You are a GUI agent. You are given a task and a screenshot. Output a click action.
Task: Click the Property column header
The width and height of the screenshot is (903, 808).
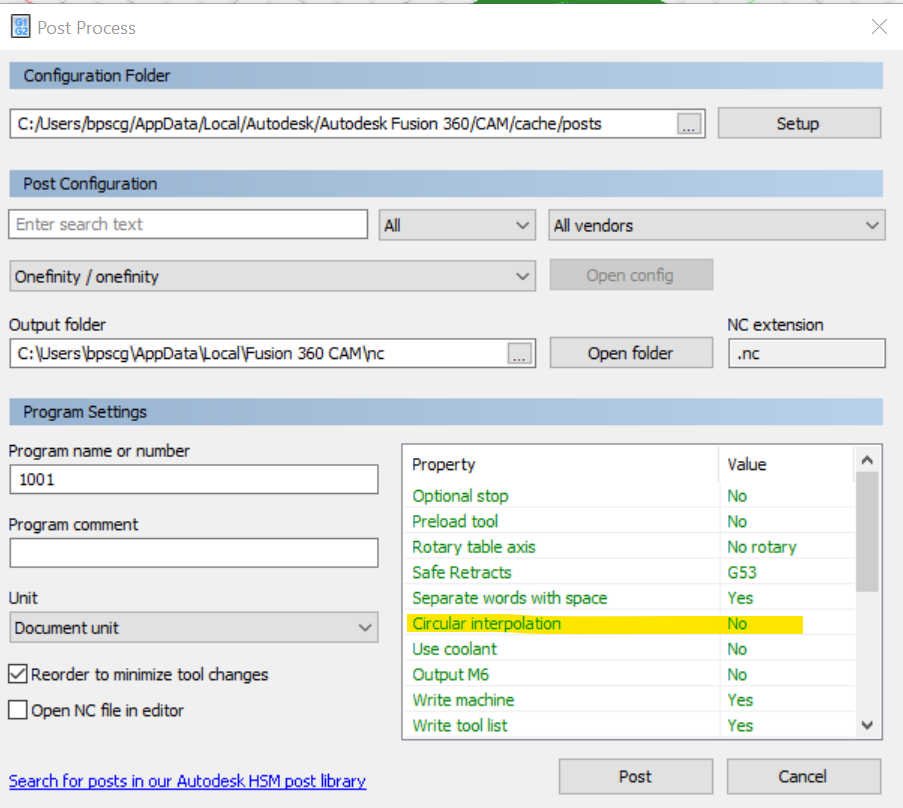(x=561, y=464)
